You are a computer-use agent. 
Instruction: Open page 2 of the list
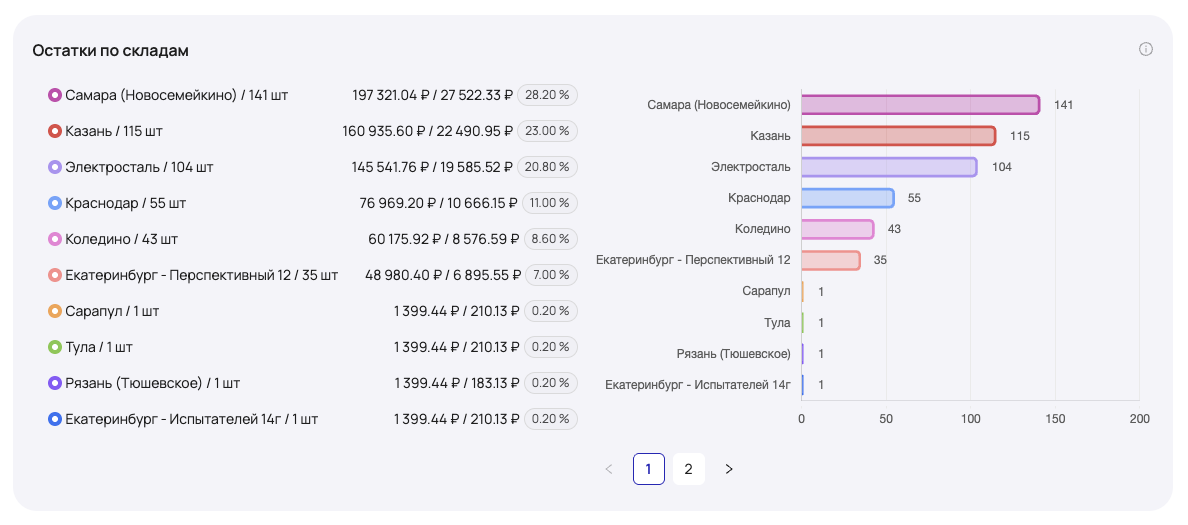pos(688,469)
